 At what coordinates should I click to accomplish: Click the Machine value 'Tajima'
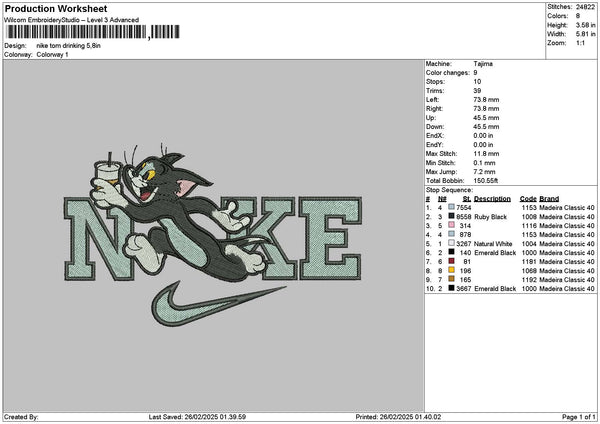(x=483, y=64)
